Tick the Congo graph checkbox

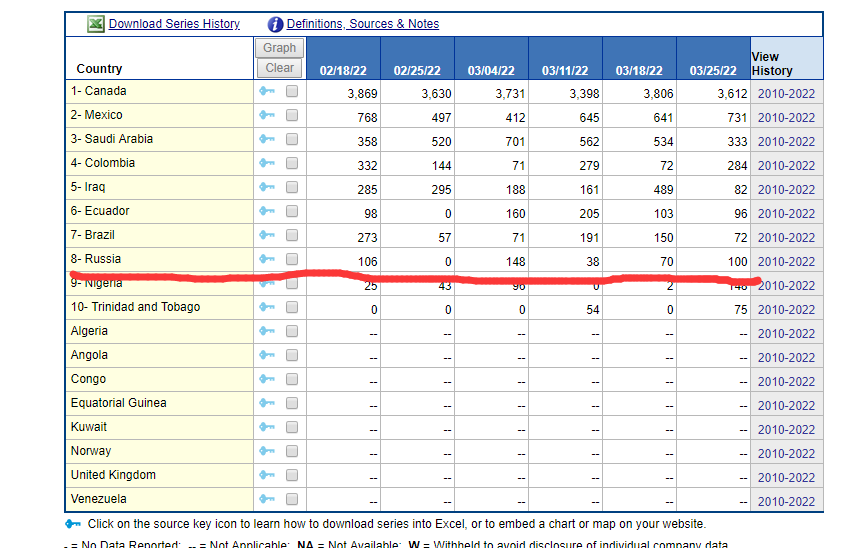coord(292,379)
